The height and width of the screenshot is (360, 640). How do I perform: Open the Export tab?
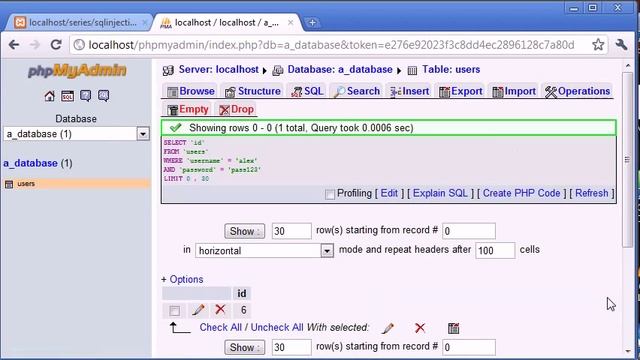[461, 91]
